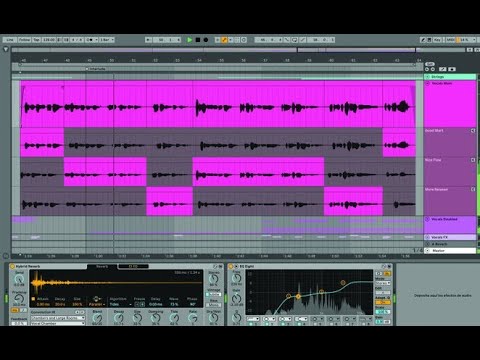Toggle EQ Eight device activator
480x360 pixels.
230,266
